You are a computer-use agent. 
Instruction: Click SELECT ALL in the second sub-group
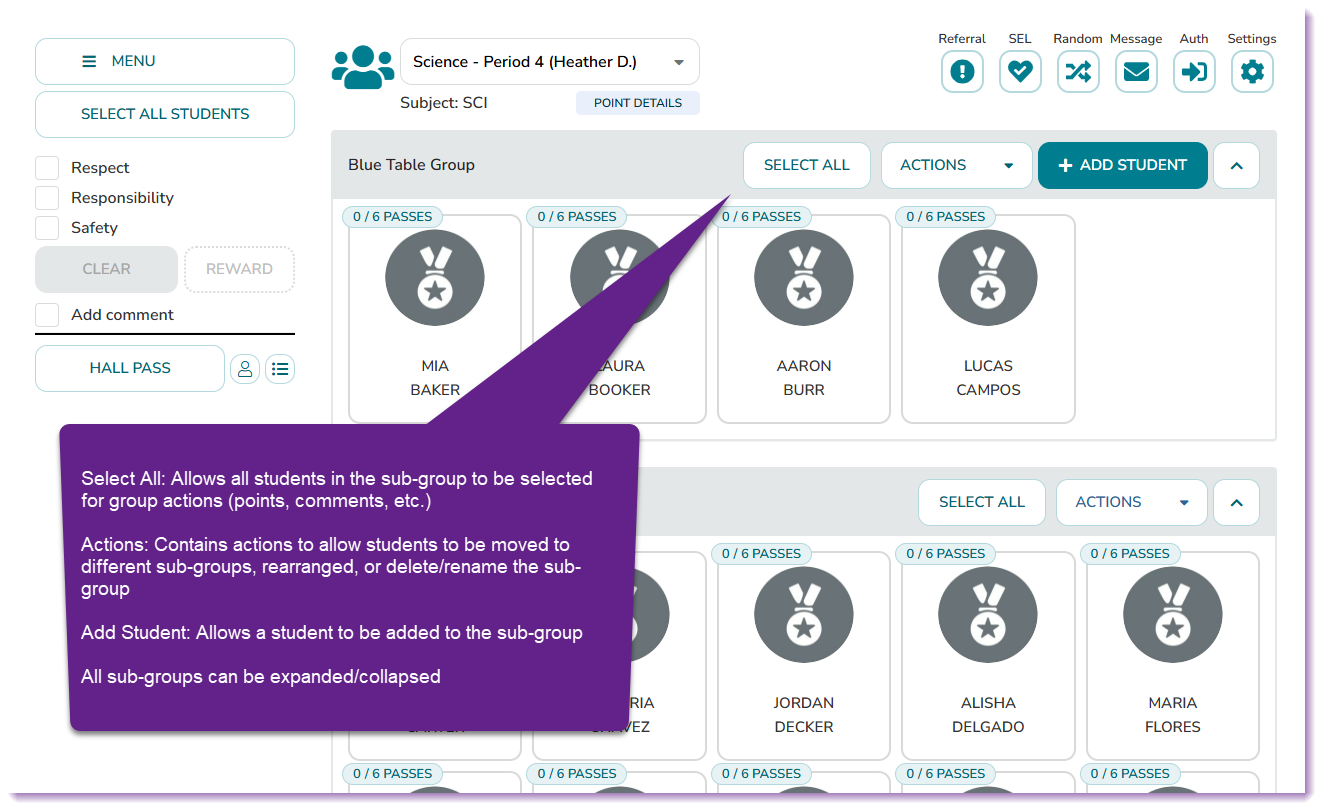pos(982,502)
